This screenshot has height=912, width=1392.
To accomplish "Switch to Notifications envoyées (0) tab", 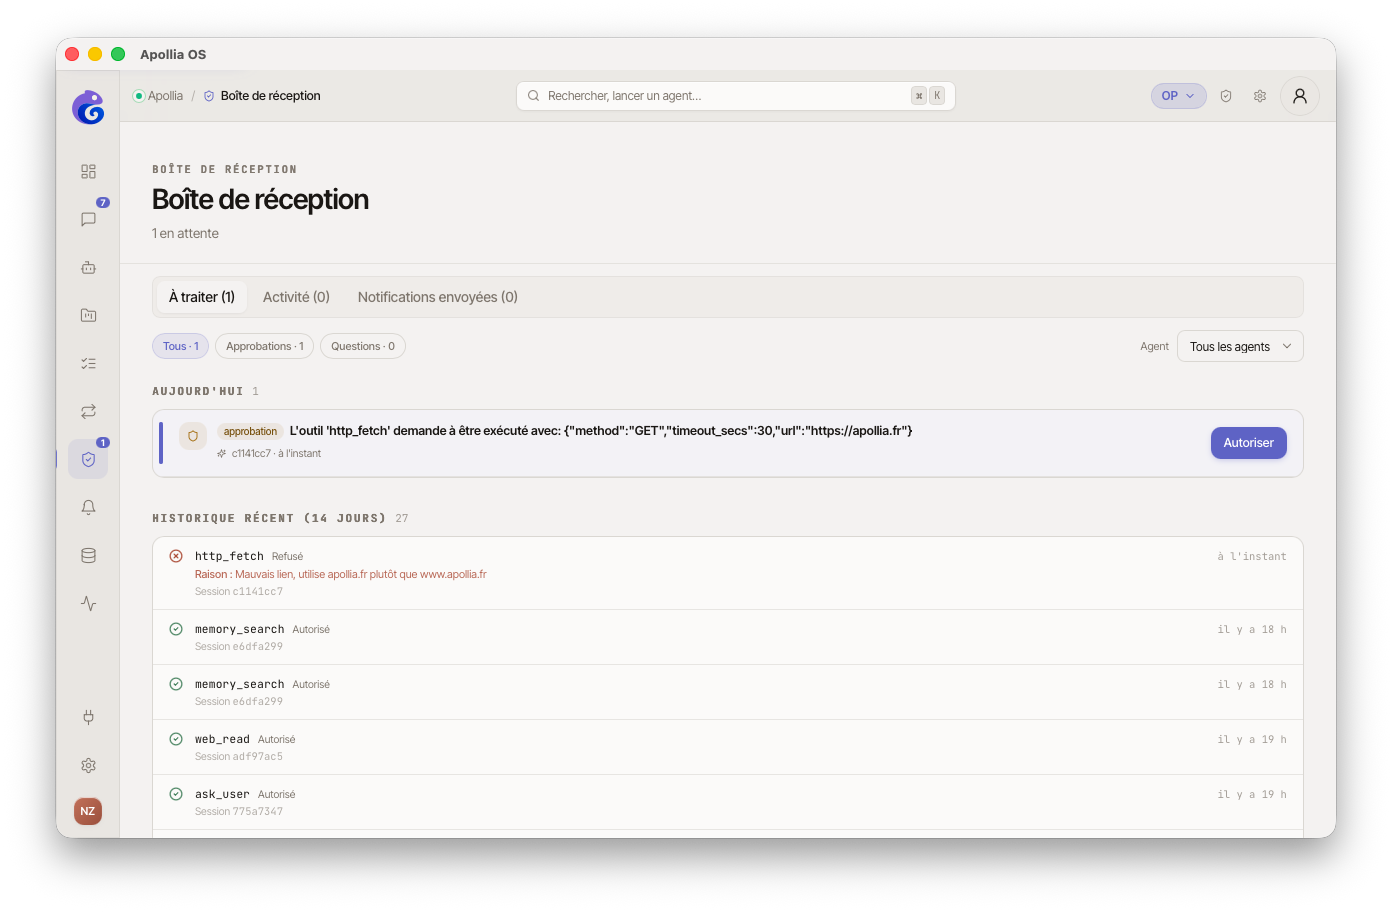I will 438,297.
